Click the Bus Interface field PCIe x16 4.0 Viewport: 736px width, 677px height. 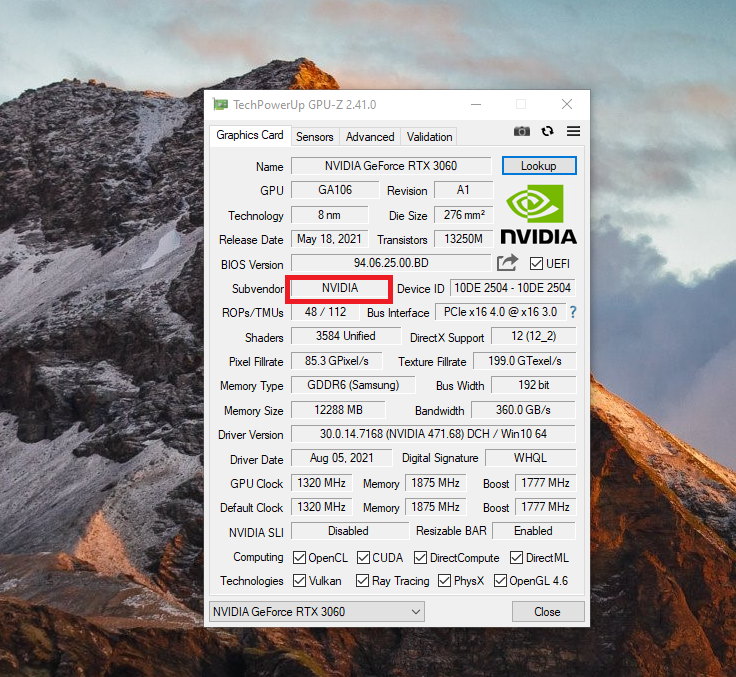[500, 312]
